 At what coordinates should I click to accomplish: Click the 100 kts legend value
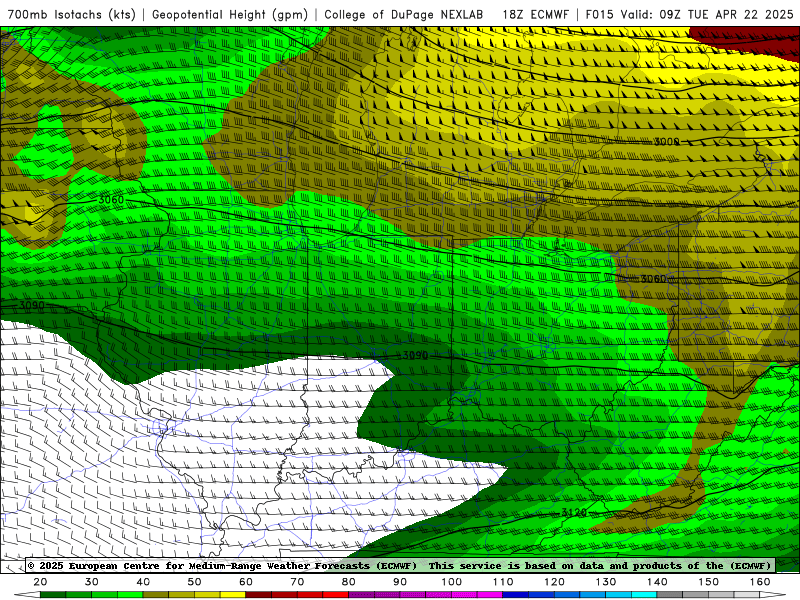coord(452,582)
